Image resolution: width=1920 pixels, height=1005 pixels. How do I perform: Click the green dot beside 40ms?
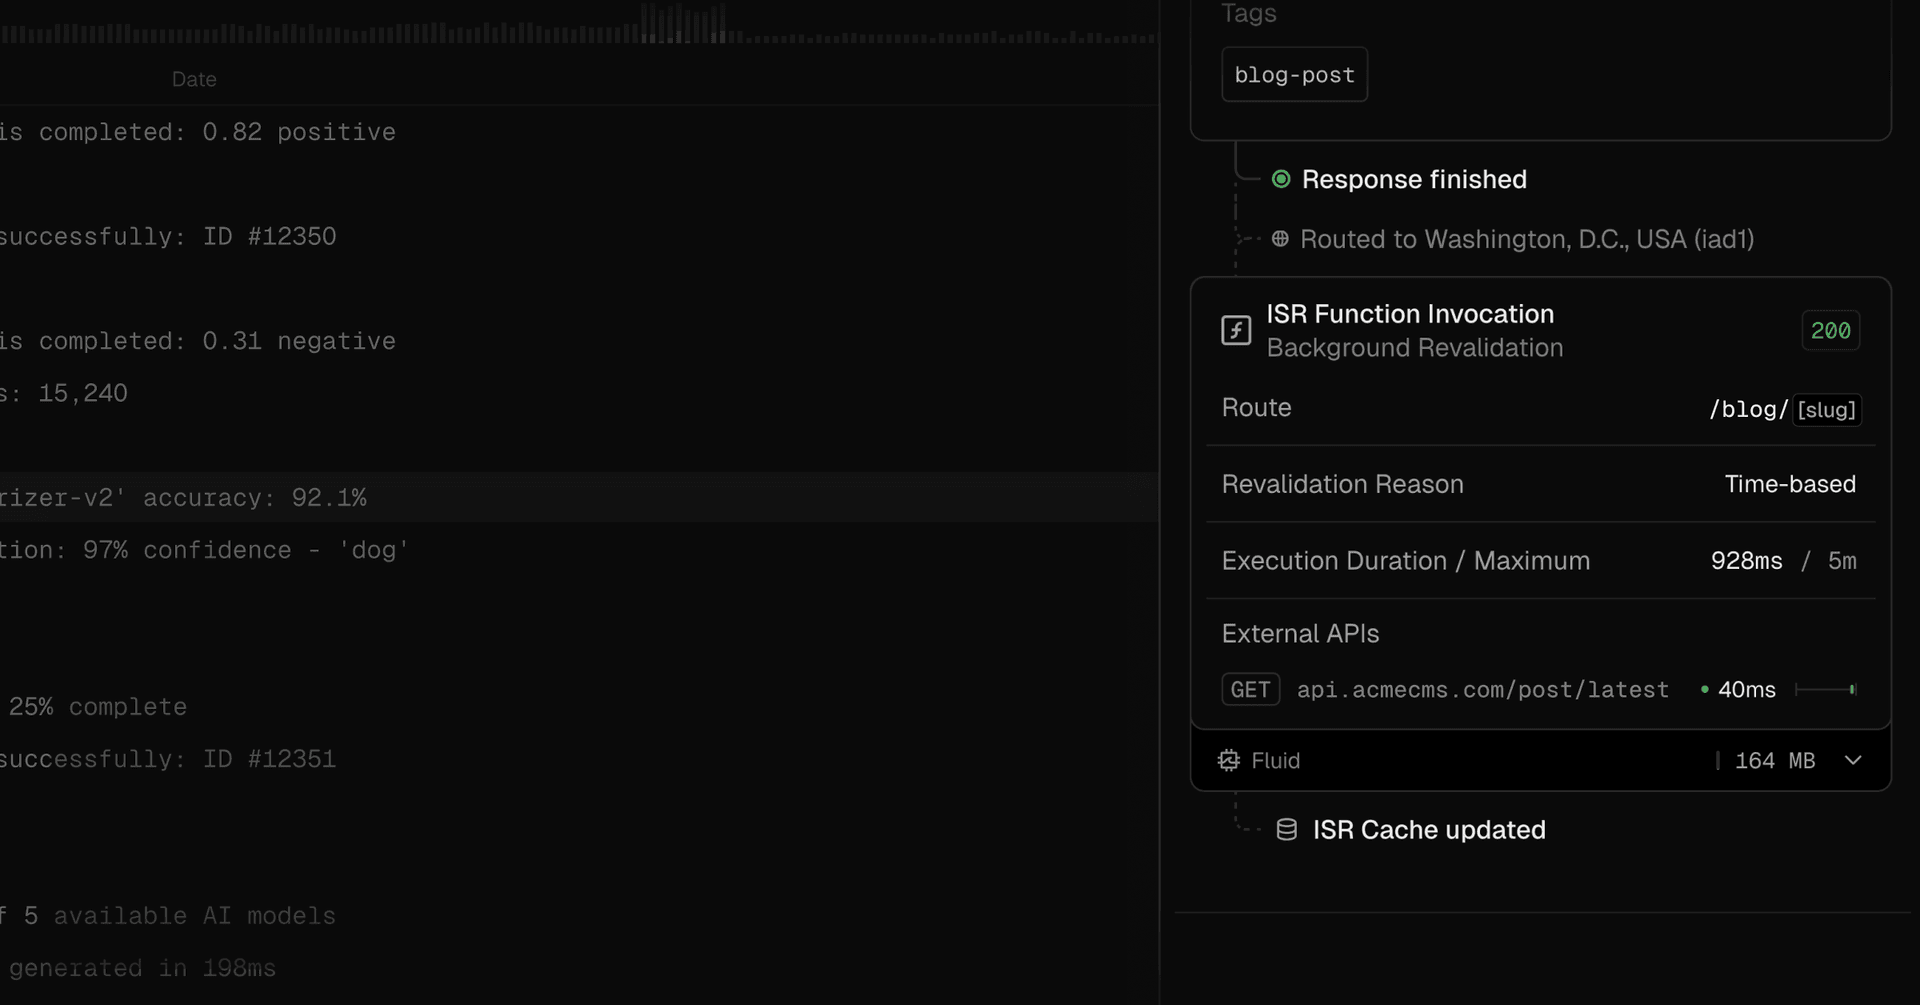(x=1704, y=690)
